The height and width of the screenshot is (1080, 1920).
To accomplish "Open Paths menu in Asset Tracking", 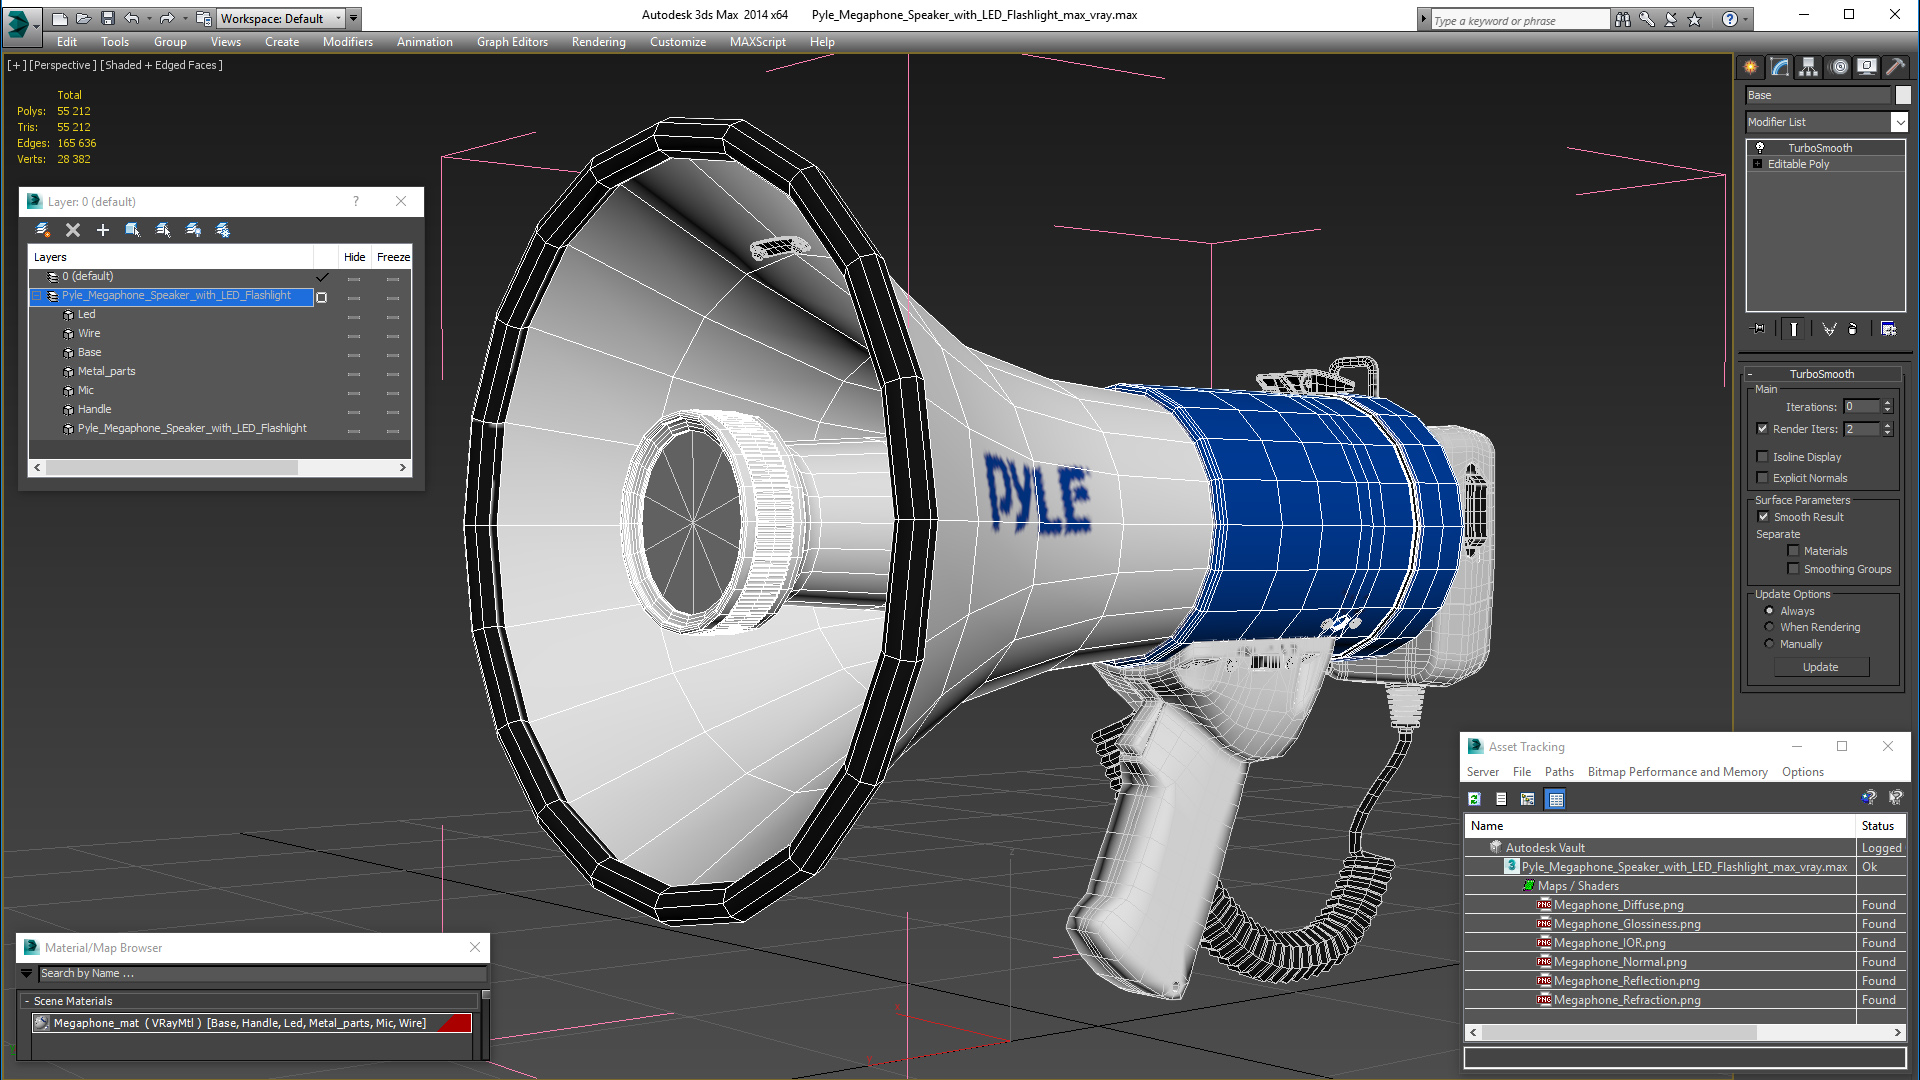I will 1558,772.
